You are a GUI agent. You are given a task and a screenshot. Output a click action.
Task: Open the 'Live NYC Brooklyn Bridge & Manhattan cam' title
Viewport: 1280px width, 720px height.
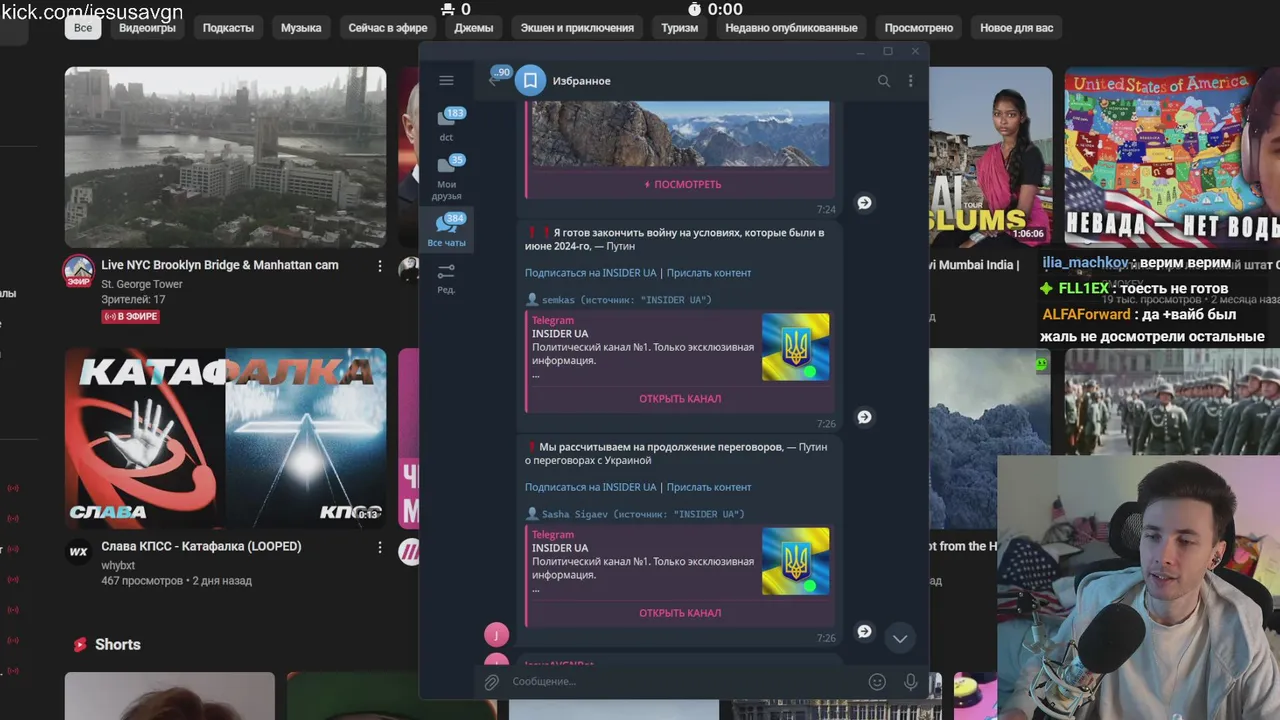click(x=220, y=265)
